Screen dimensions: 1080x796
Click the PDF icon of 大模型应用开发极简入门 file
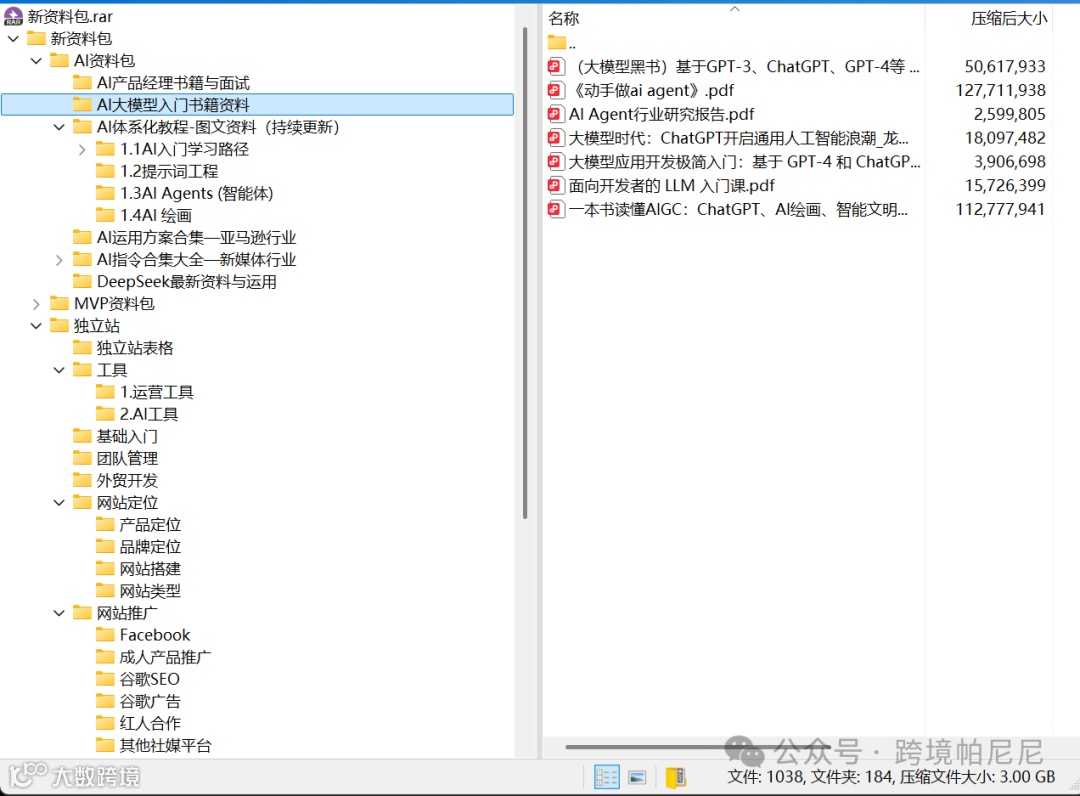pyautogui.click(x=555, y=162)
